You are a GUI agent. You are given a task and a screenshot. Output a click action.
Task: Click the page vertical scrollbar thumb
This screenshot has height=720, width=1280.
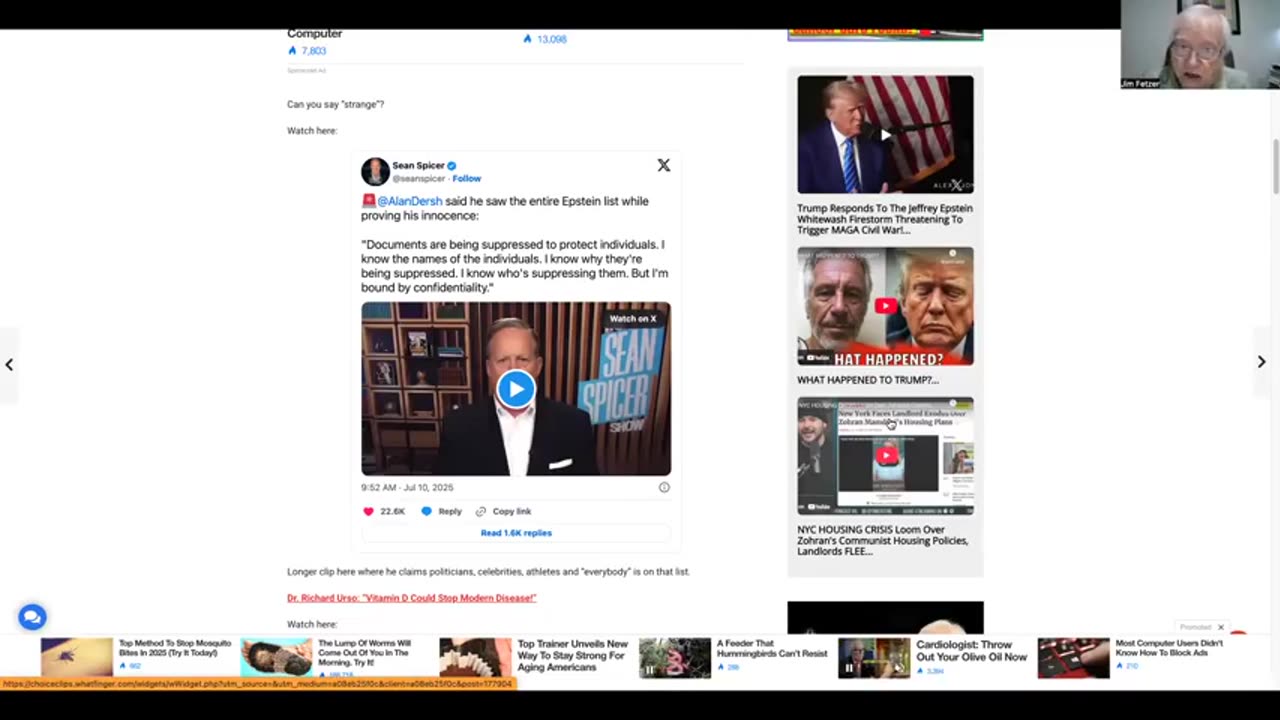(x=1275, y=167)
